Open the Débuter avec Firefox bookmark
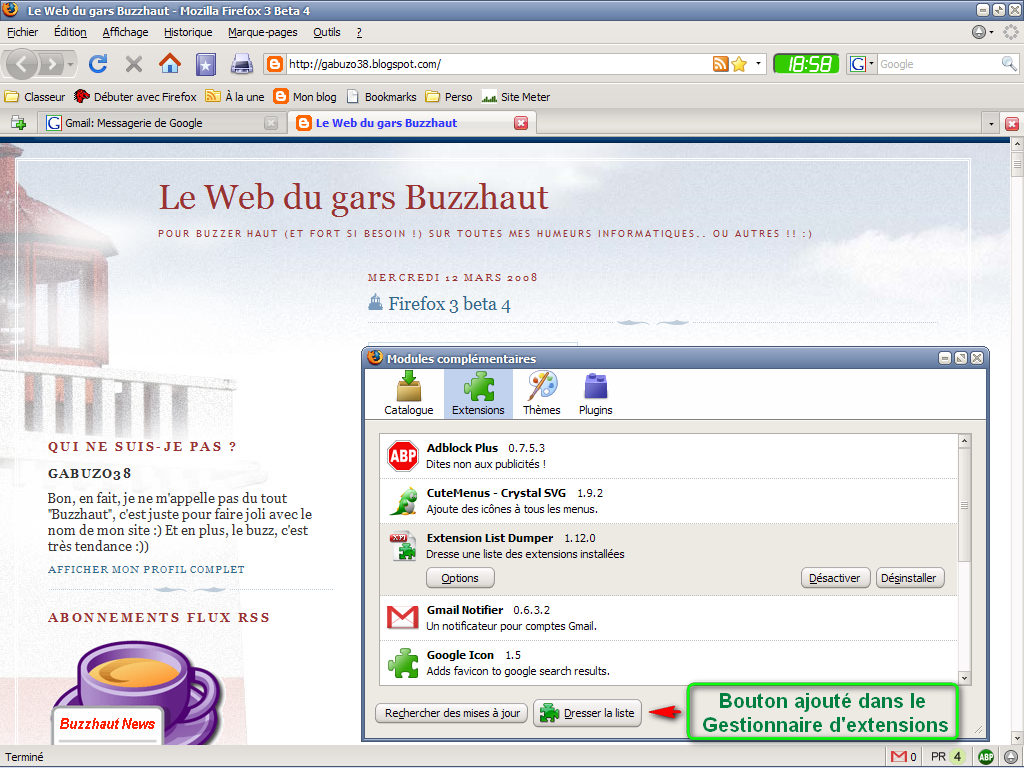Viewport: 1024px width, 768px height. point(135,97)
